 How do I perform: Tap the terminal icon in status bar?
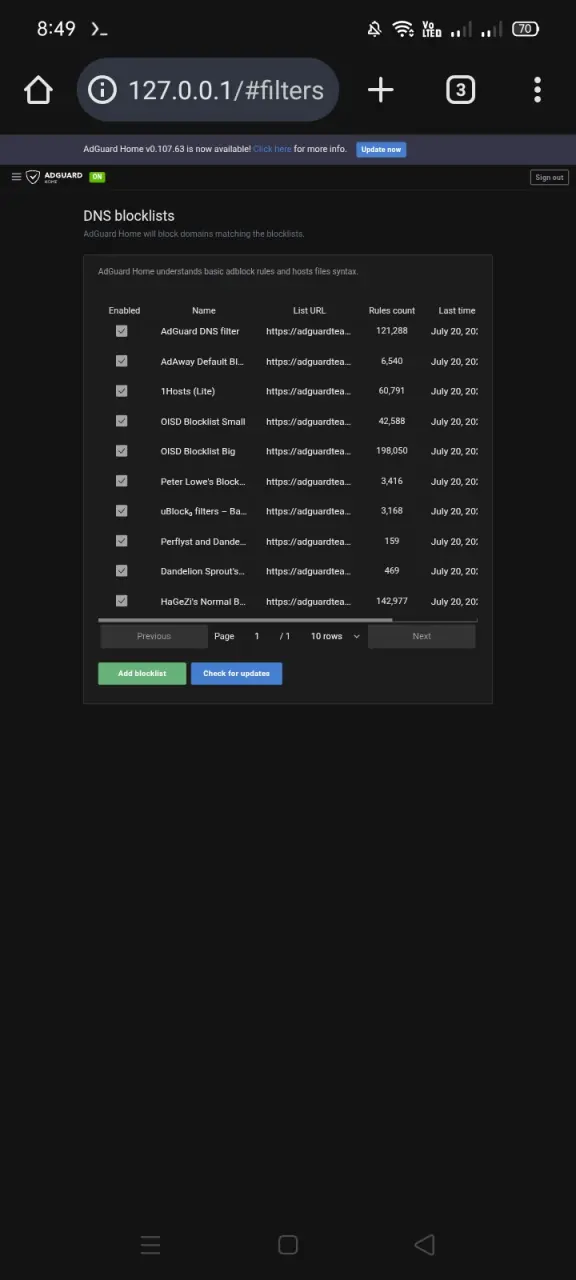coord(99,29)
